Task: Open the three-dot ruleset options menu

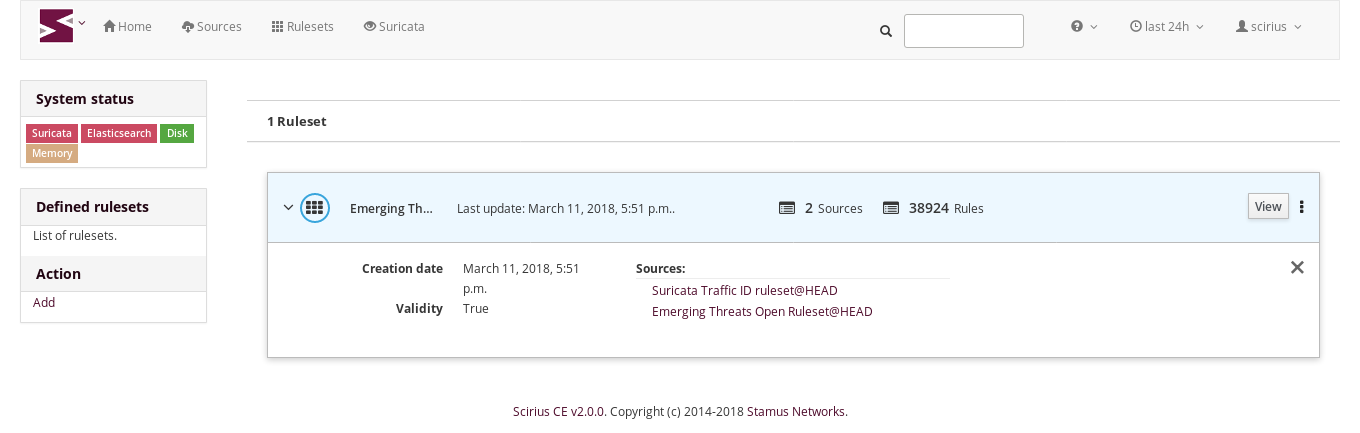Action: pos(1302,207)
